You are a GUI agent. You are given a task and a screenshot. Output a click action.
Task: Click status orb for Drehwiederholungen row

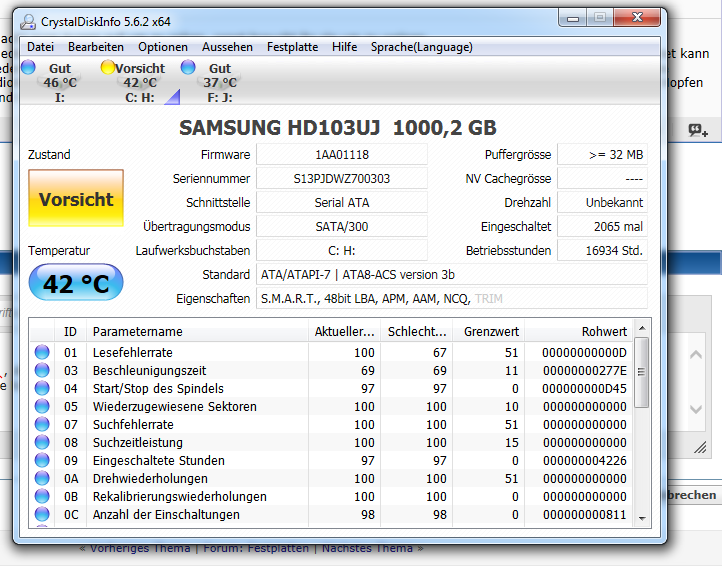[42, 478]
